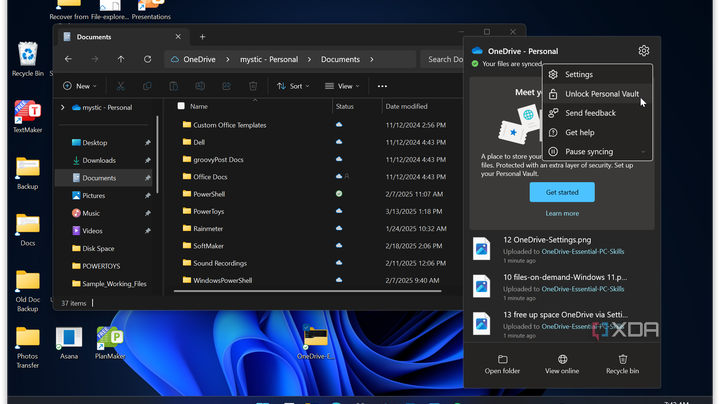The width and height of the screenshot is (720, 404).
Task: Open OneDrive-Essential-PC-Skills link under 12 OneDrive-Settings
Action: (x=583, y=252)
